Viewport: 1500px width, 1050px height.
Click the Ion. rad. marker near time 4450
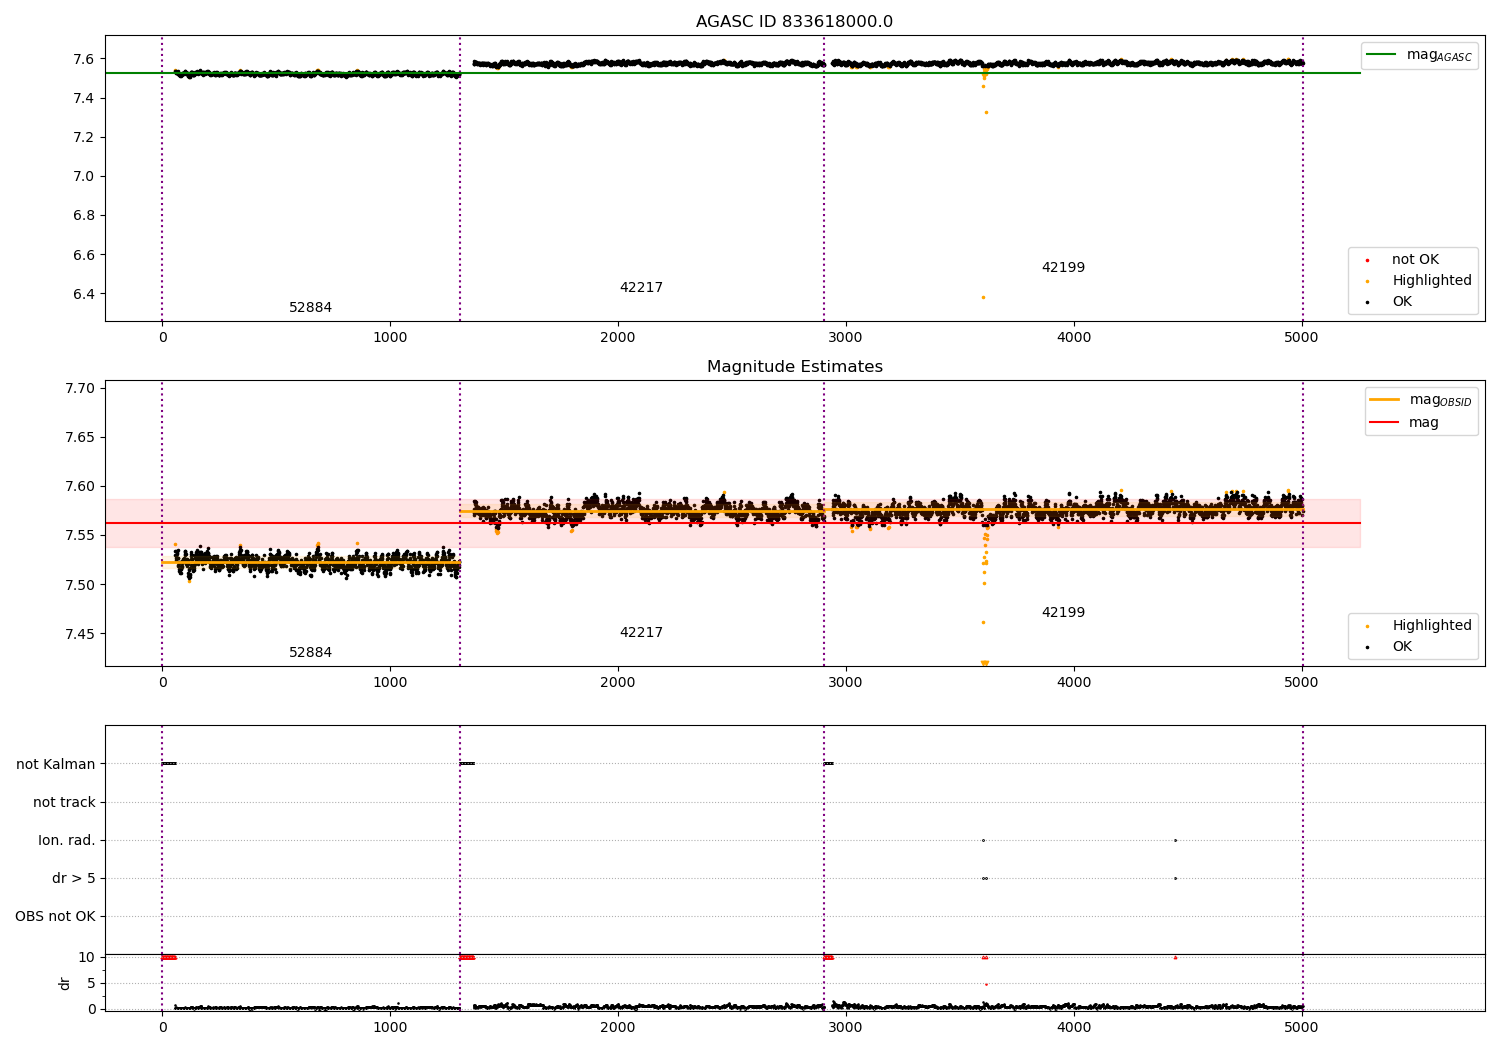tap(1175, 840)
